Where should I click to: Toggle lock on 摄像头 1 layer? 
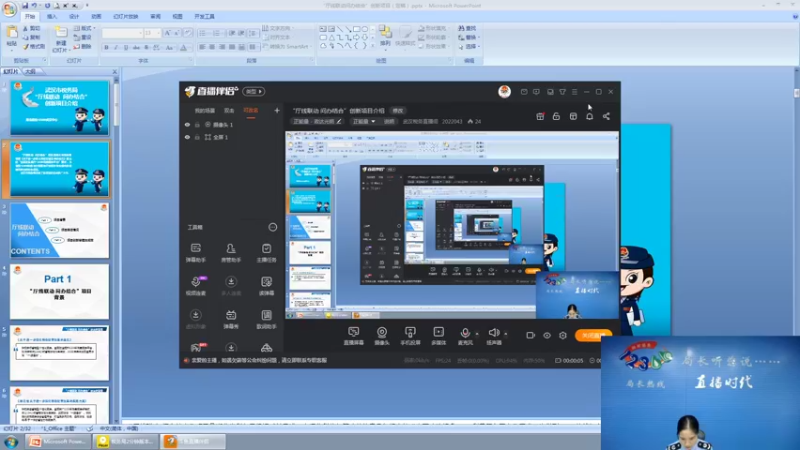pos(197,124)
